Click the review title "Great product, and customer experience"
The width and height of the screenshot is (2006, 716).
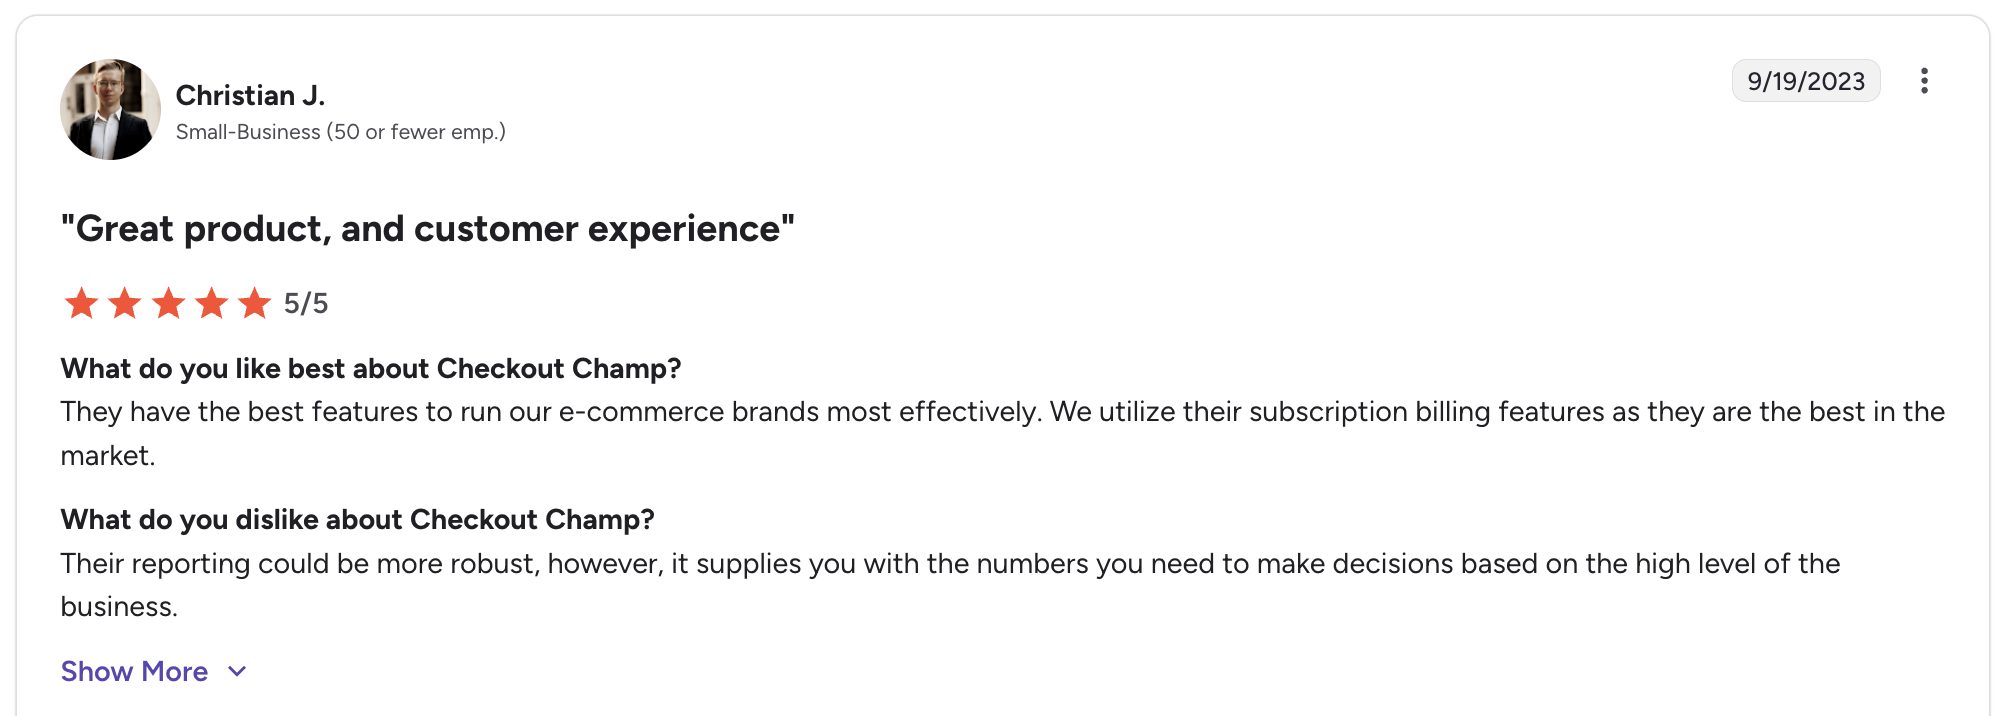pos(428,229)
